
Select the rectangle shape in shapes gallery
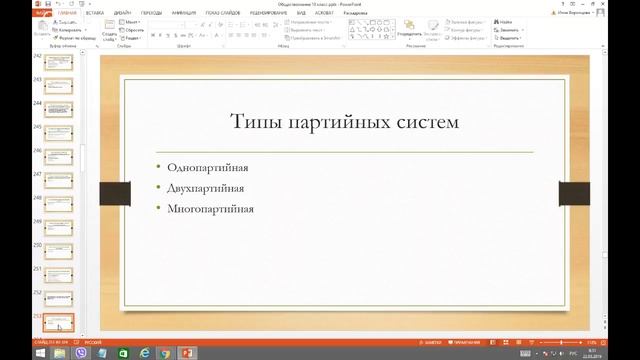372,22
